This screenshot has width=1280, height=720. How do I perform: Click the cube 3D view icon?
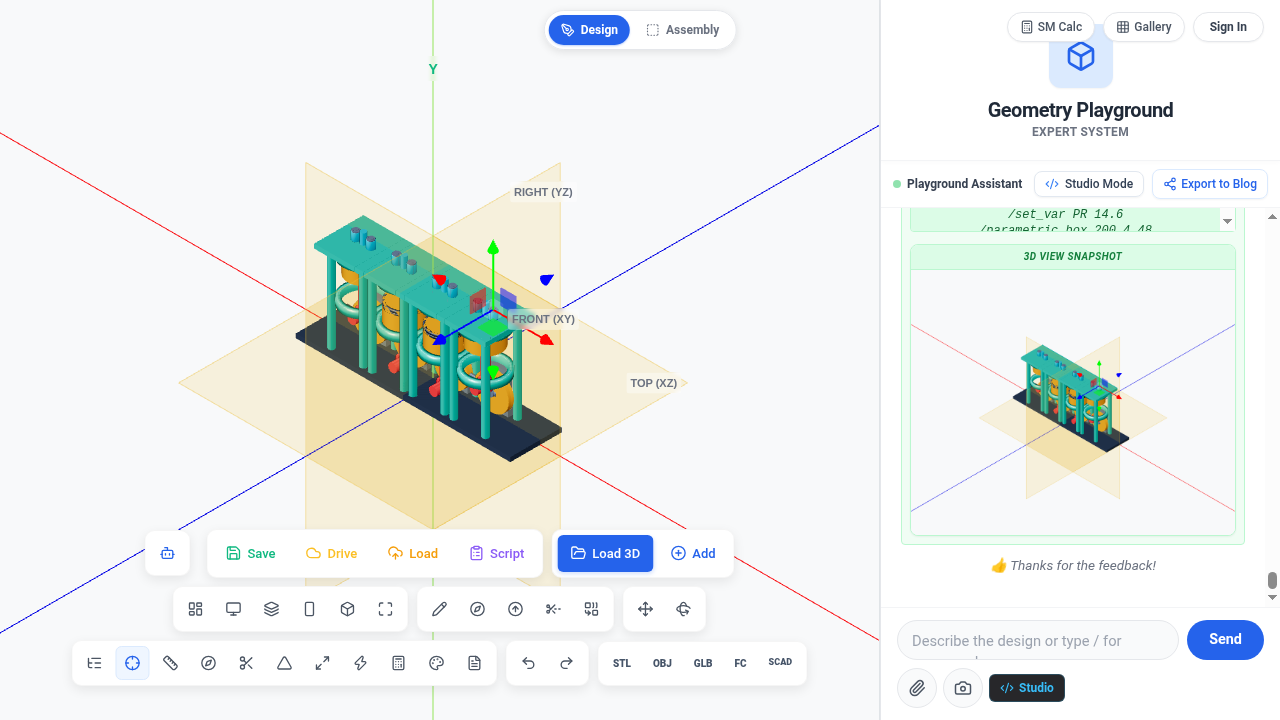pos(348,609)
